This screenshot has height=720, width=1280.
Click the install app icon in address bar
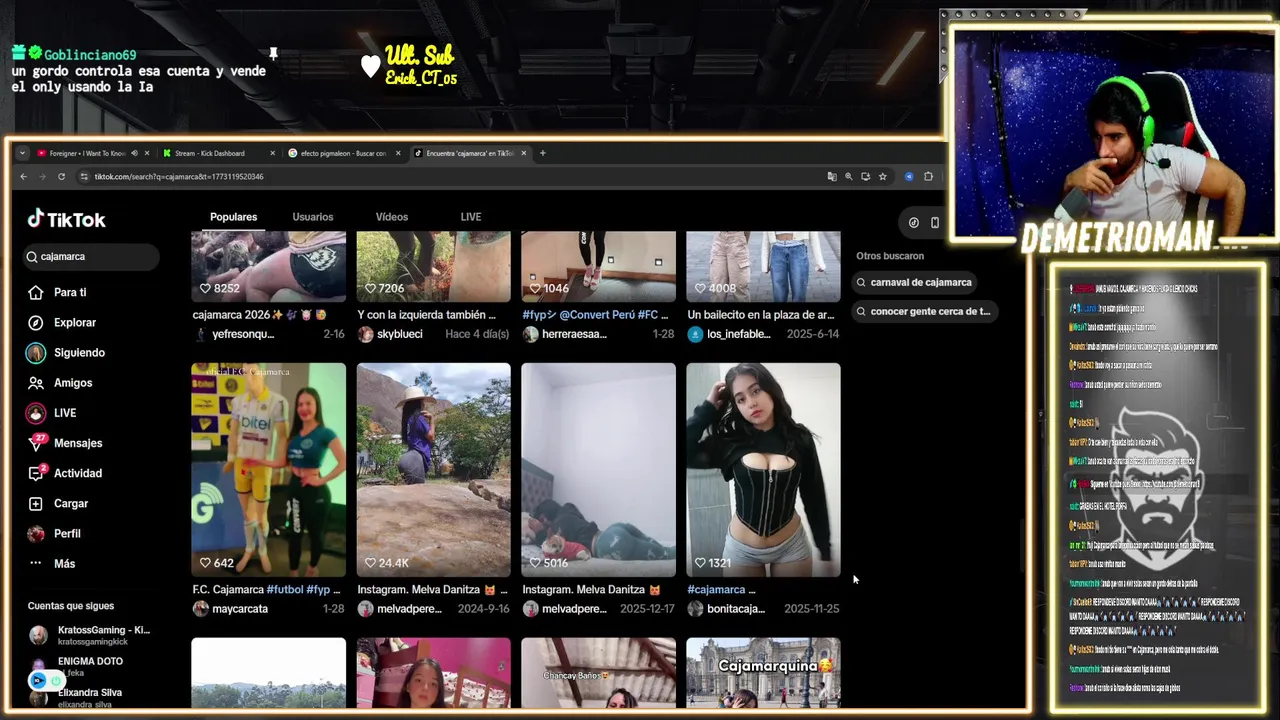pos(865,176)
